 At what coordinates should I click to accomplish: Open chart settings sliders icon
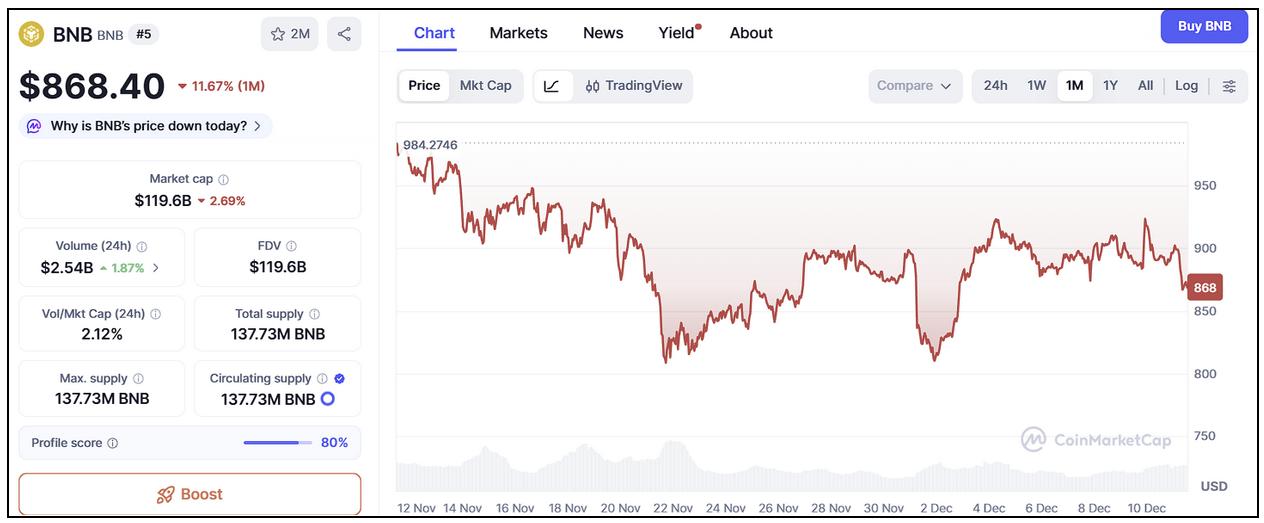(1229, 86)
